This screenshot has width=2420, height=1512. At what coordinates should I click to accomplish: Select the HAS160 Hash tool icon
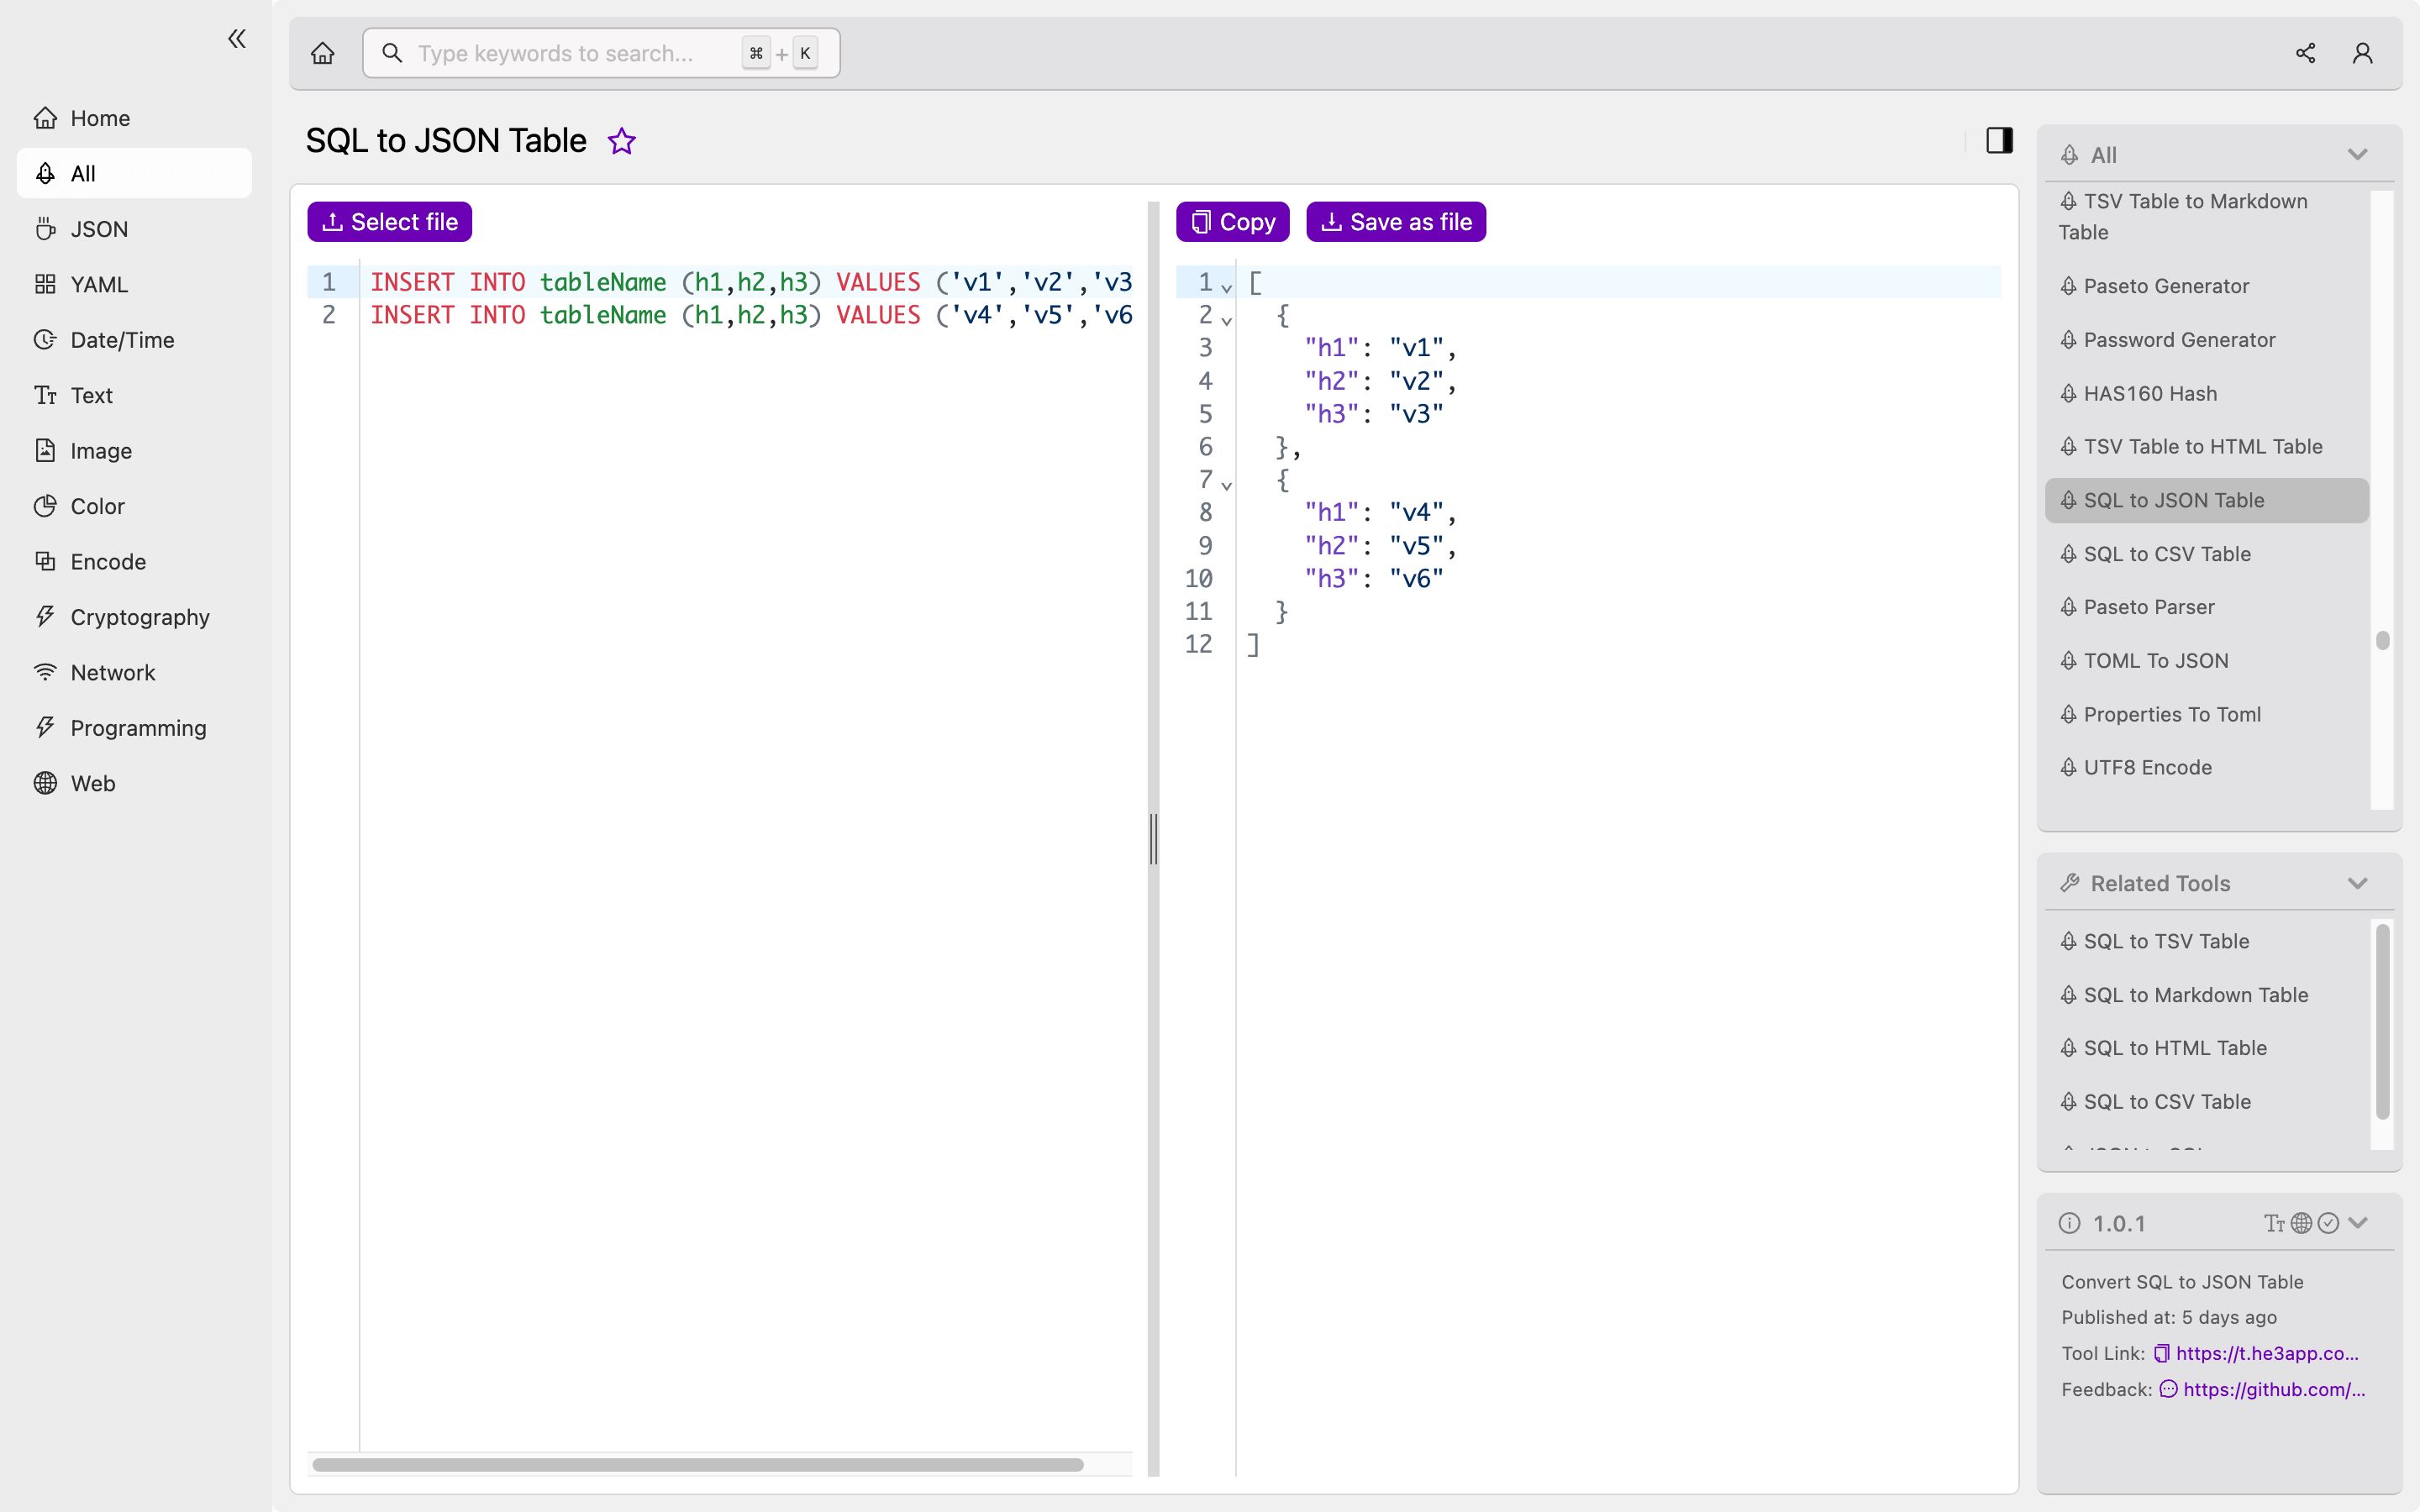2070,392
